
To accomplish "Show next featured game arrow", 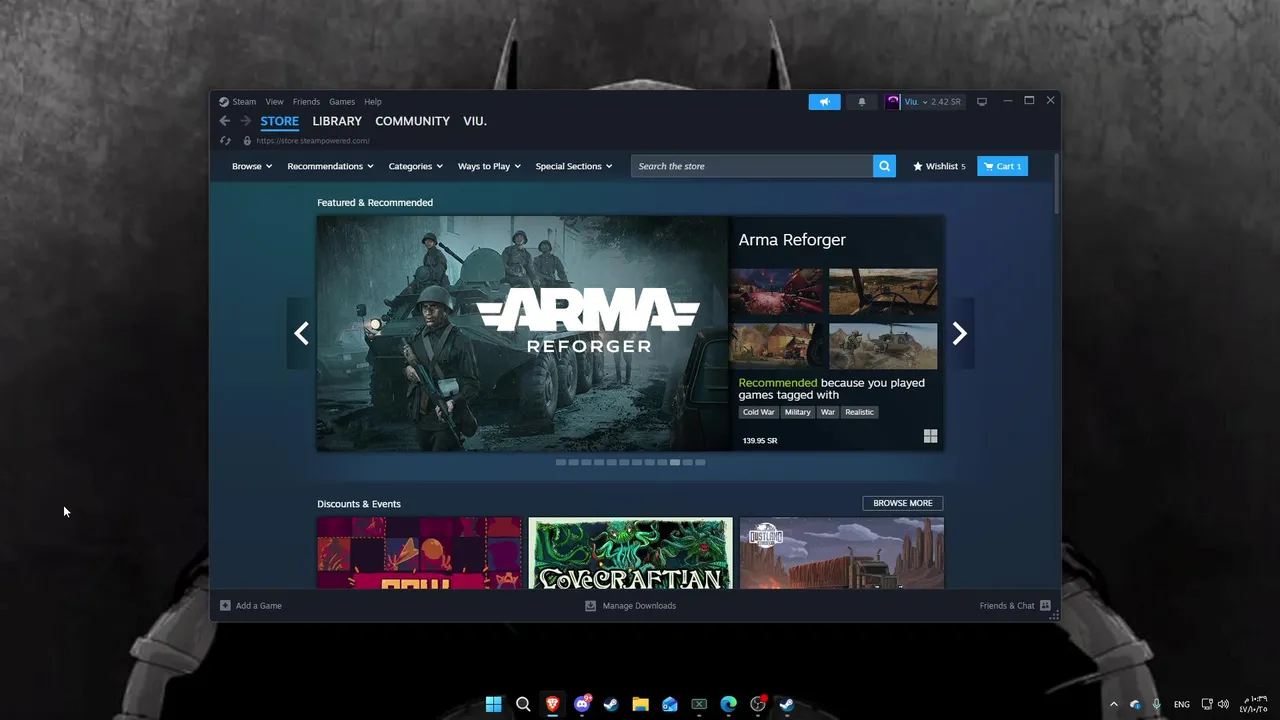I will pos(959,333).
